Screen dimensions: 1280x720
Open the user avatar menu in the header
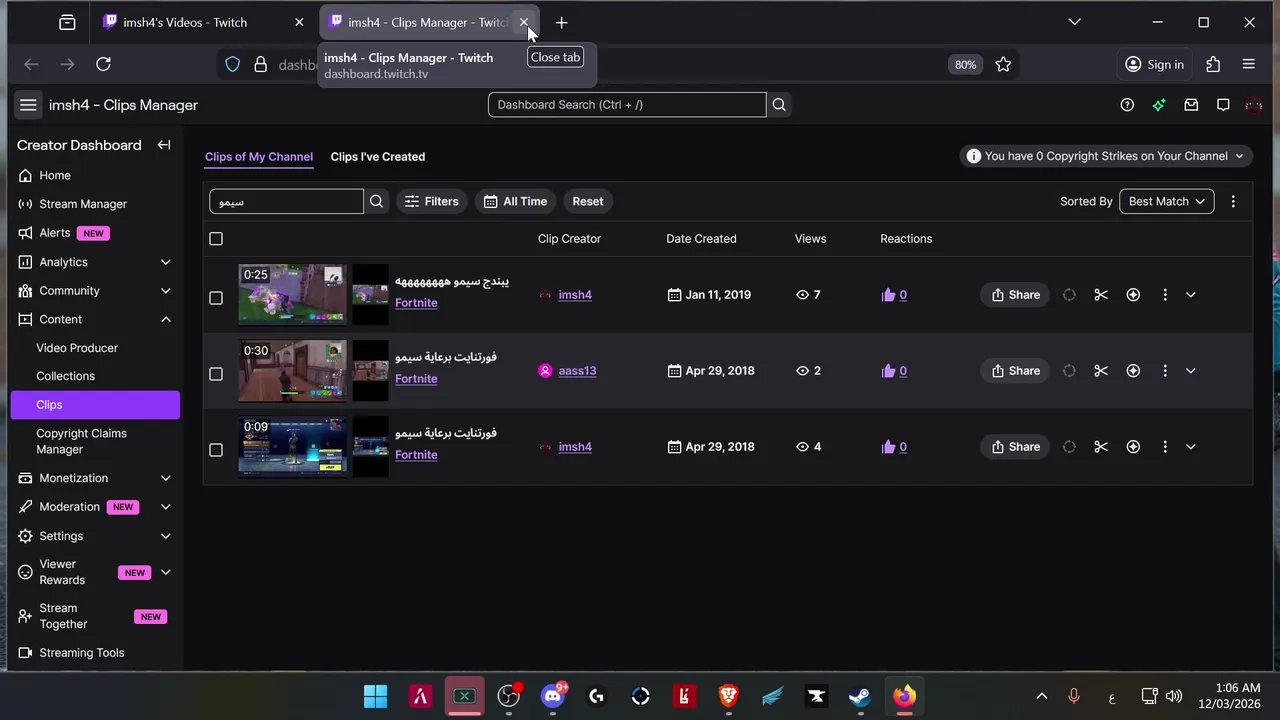(x=1254, y=105)
